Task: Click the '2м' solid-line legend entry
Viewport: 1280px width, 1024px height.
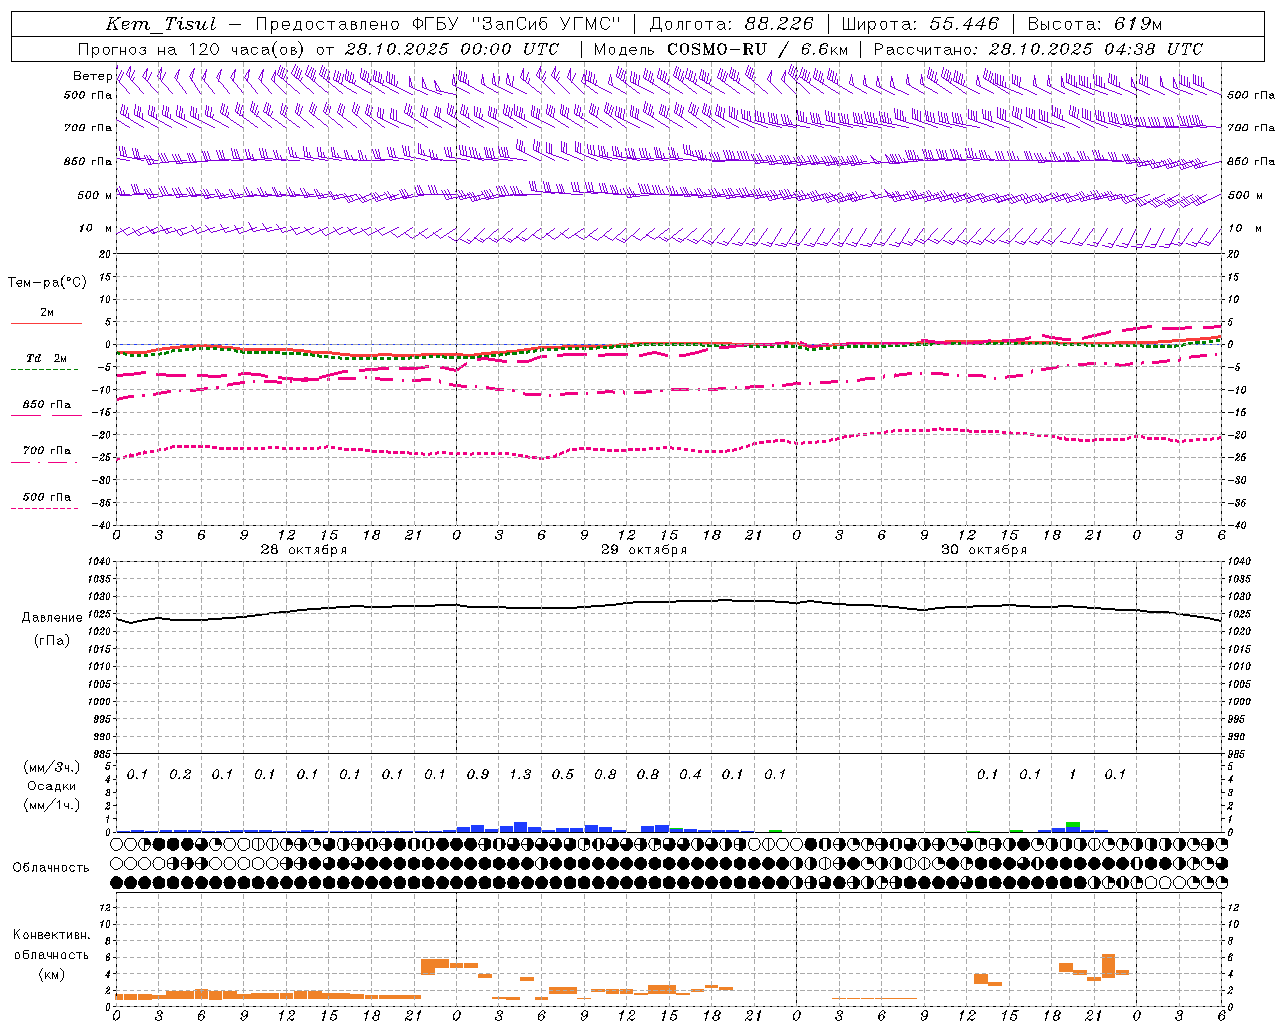Action: [47, 313]
